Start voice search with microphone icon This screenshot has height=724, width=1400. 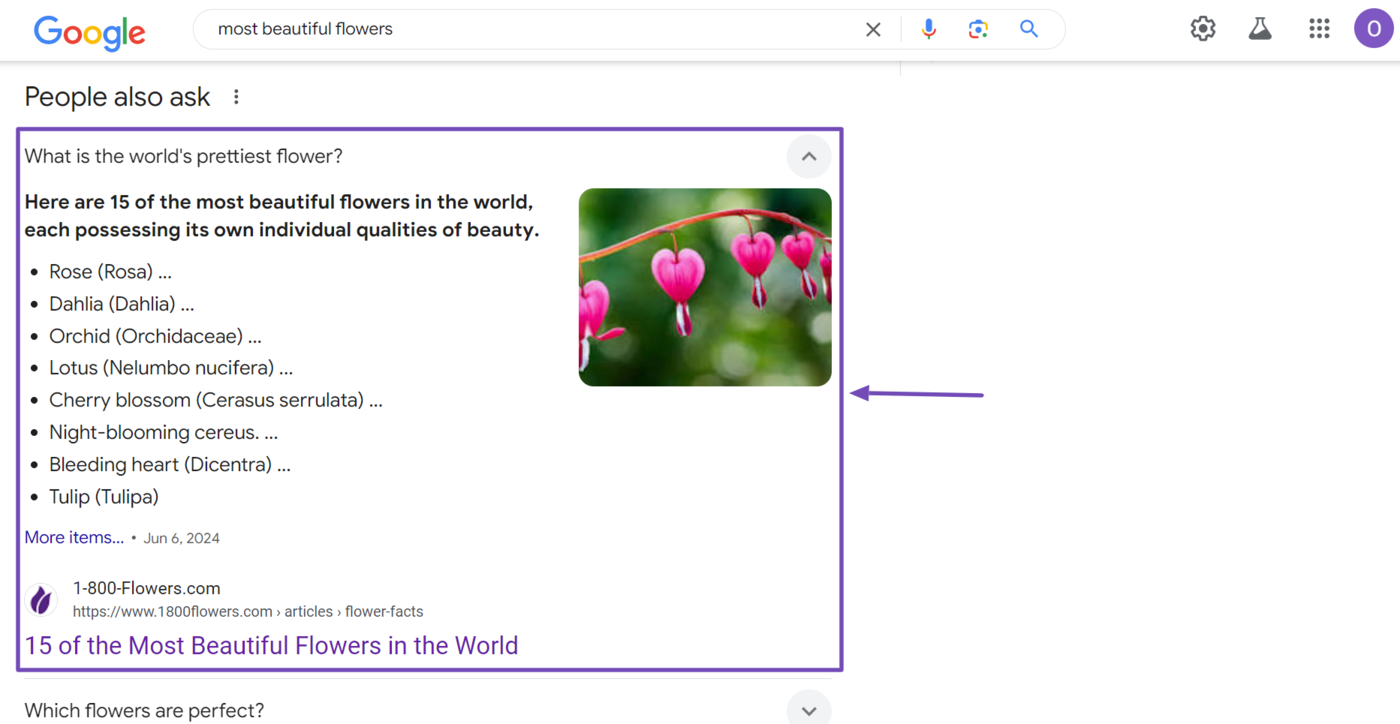pyautogui.click(x=929, y=29)
